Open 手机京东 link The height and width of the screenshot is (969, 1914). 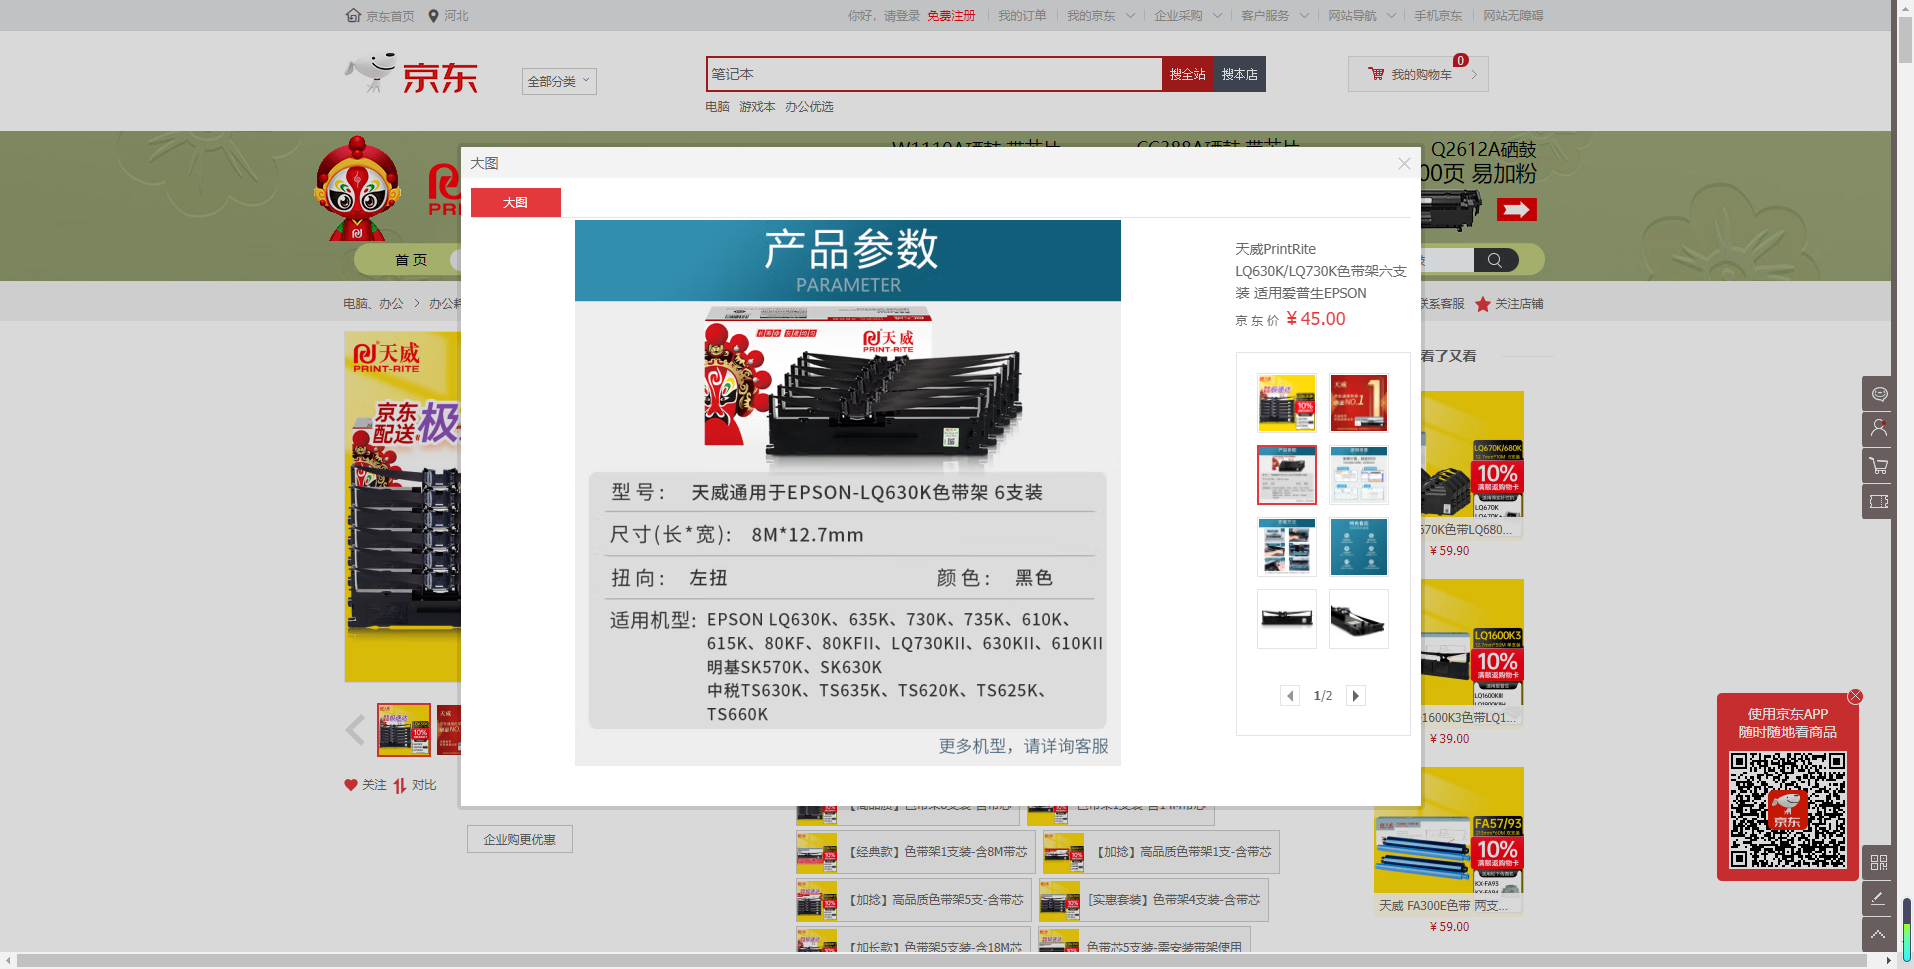[x=1438, y=16]
